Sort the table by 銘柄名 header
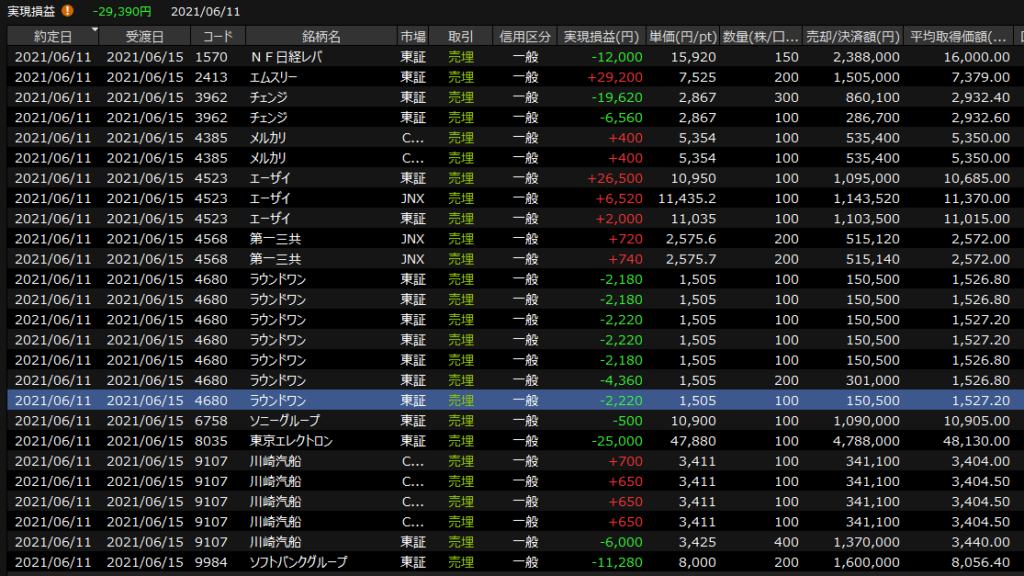1024x576 pixels. click(320, 36)
